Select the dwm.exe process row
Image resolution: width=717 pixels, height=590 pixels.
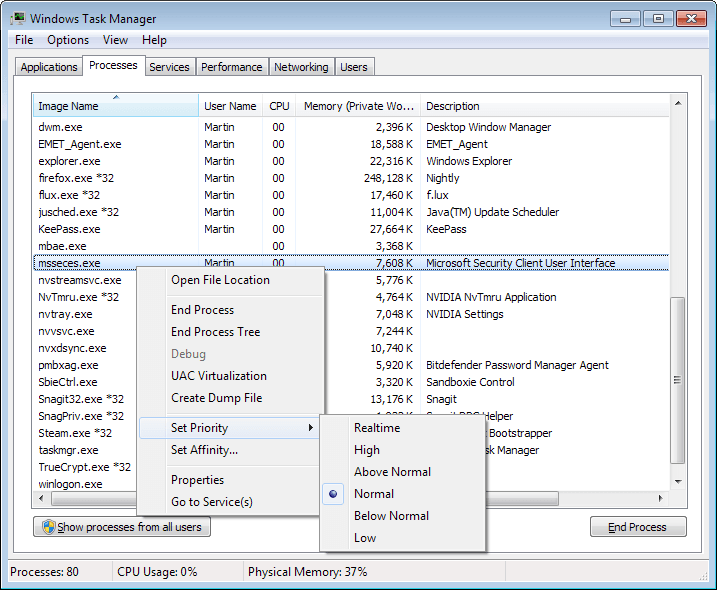click(351, 127)
